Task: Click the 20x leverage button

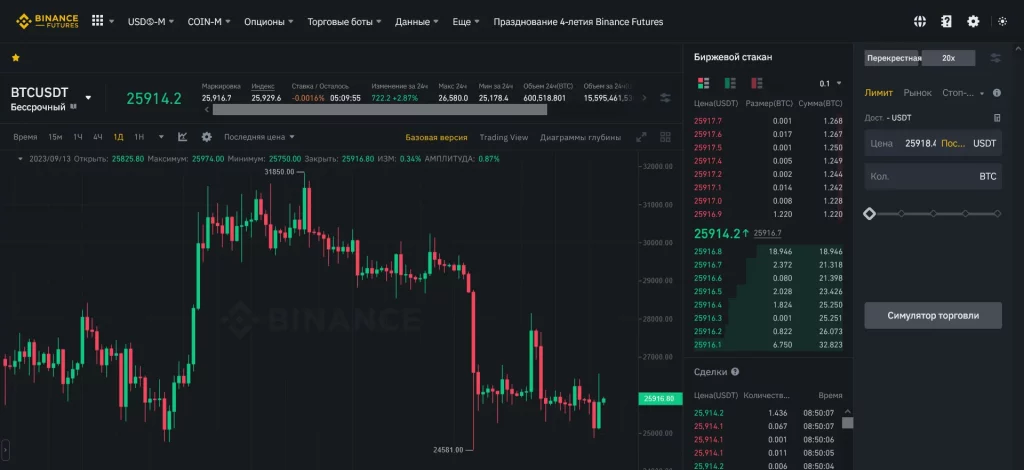Action: pos(948,58)
